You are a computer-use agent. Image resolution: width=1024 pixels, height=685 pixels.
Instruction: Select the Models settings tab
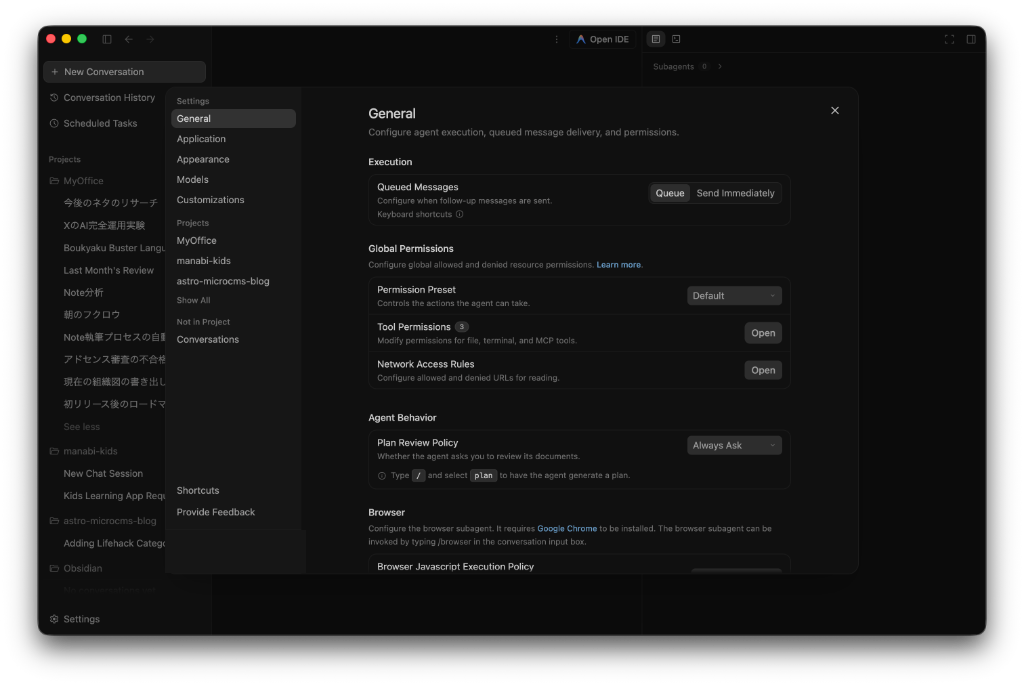pos(193,180)
